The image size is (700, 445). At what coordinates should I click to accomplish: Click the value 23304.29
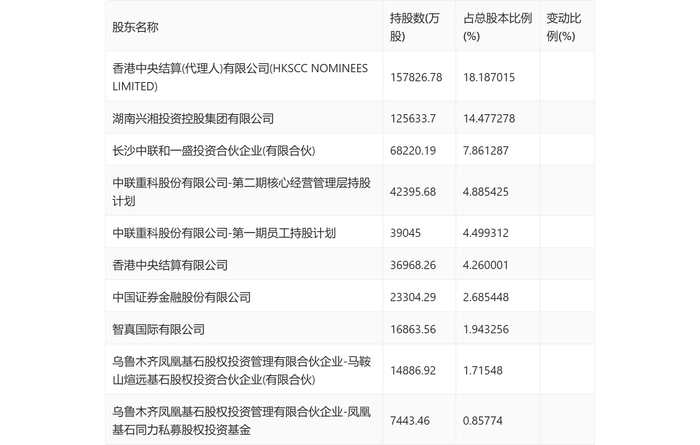[x=413, y=297]
